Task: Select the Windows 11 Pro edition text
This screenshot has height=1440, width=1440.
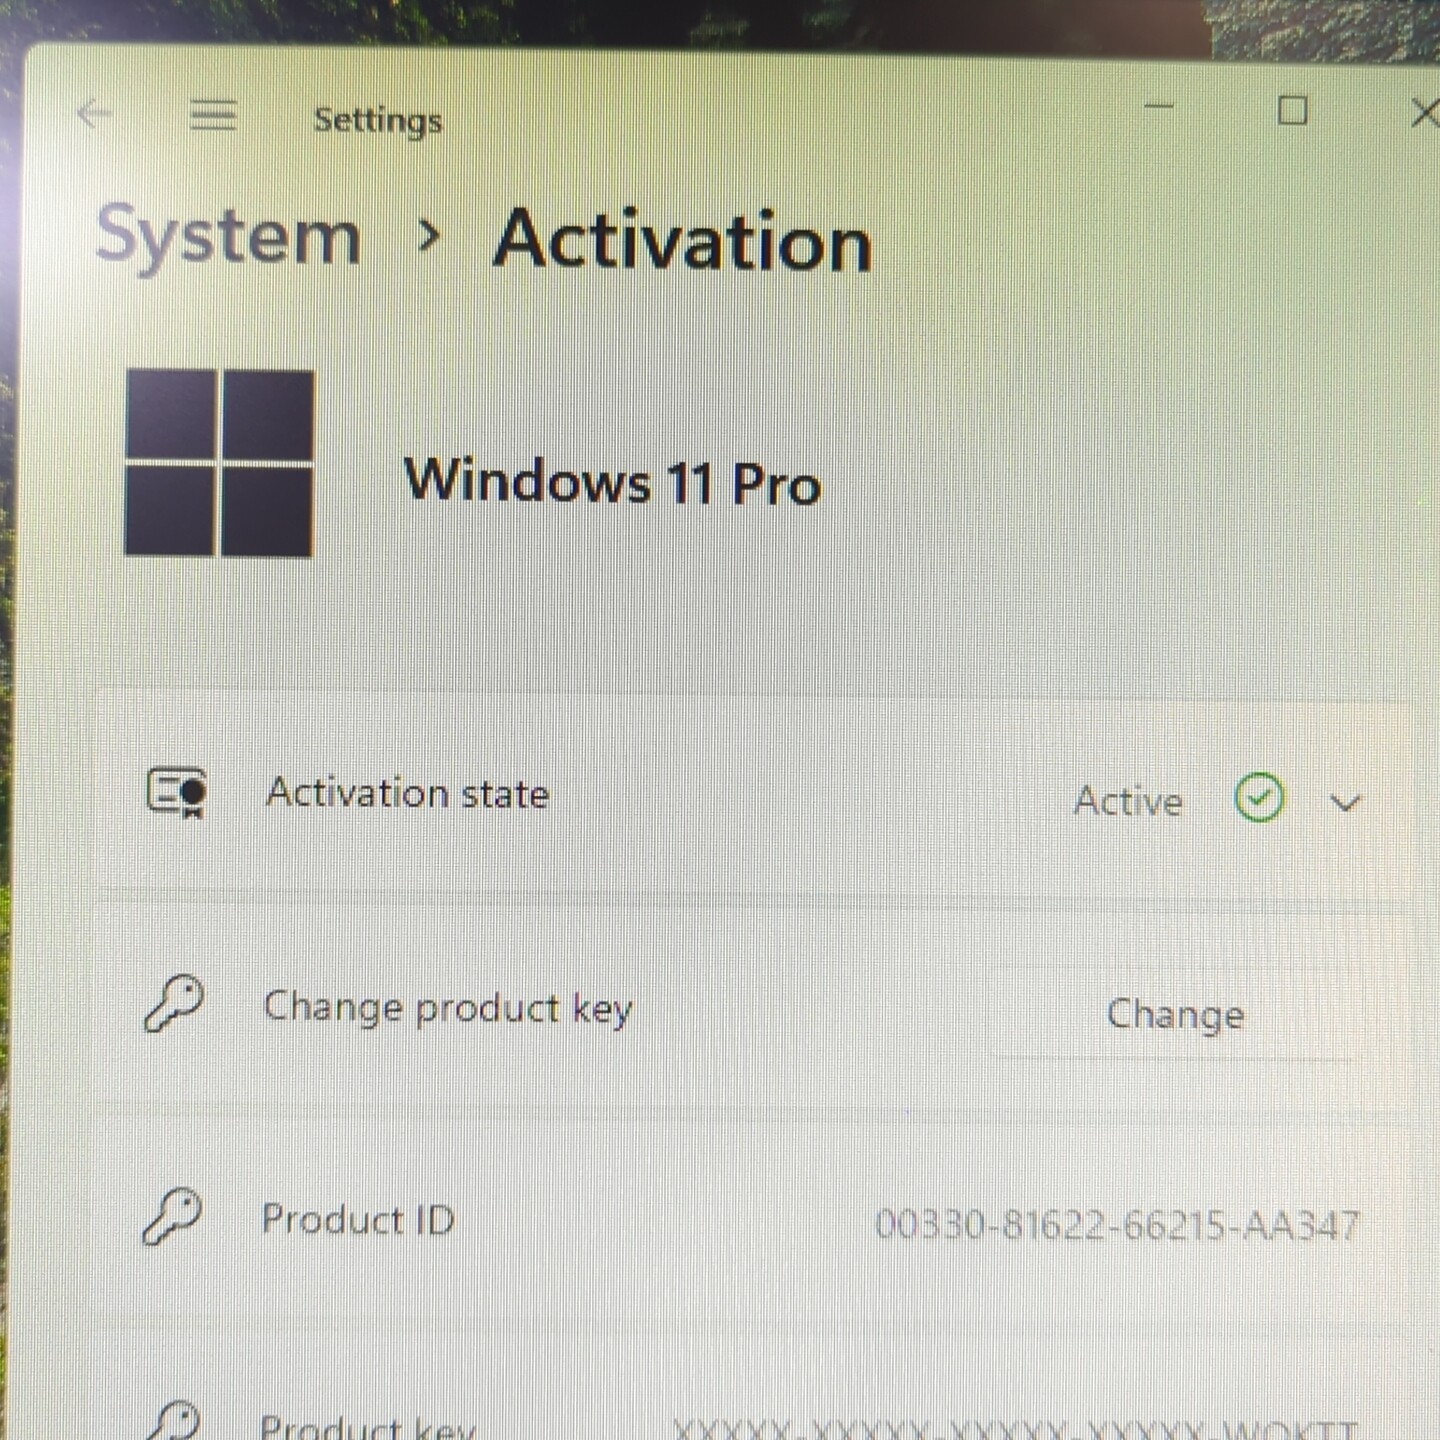Action: click(x=612, y=482)
